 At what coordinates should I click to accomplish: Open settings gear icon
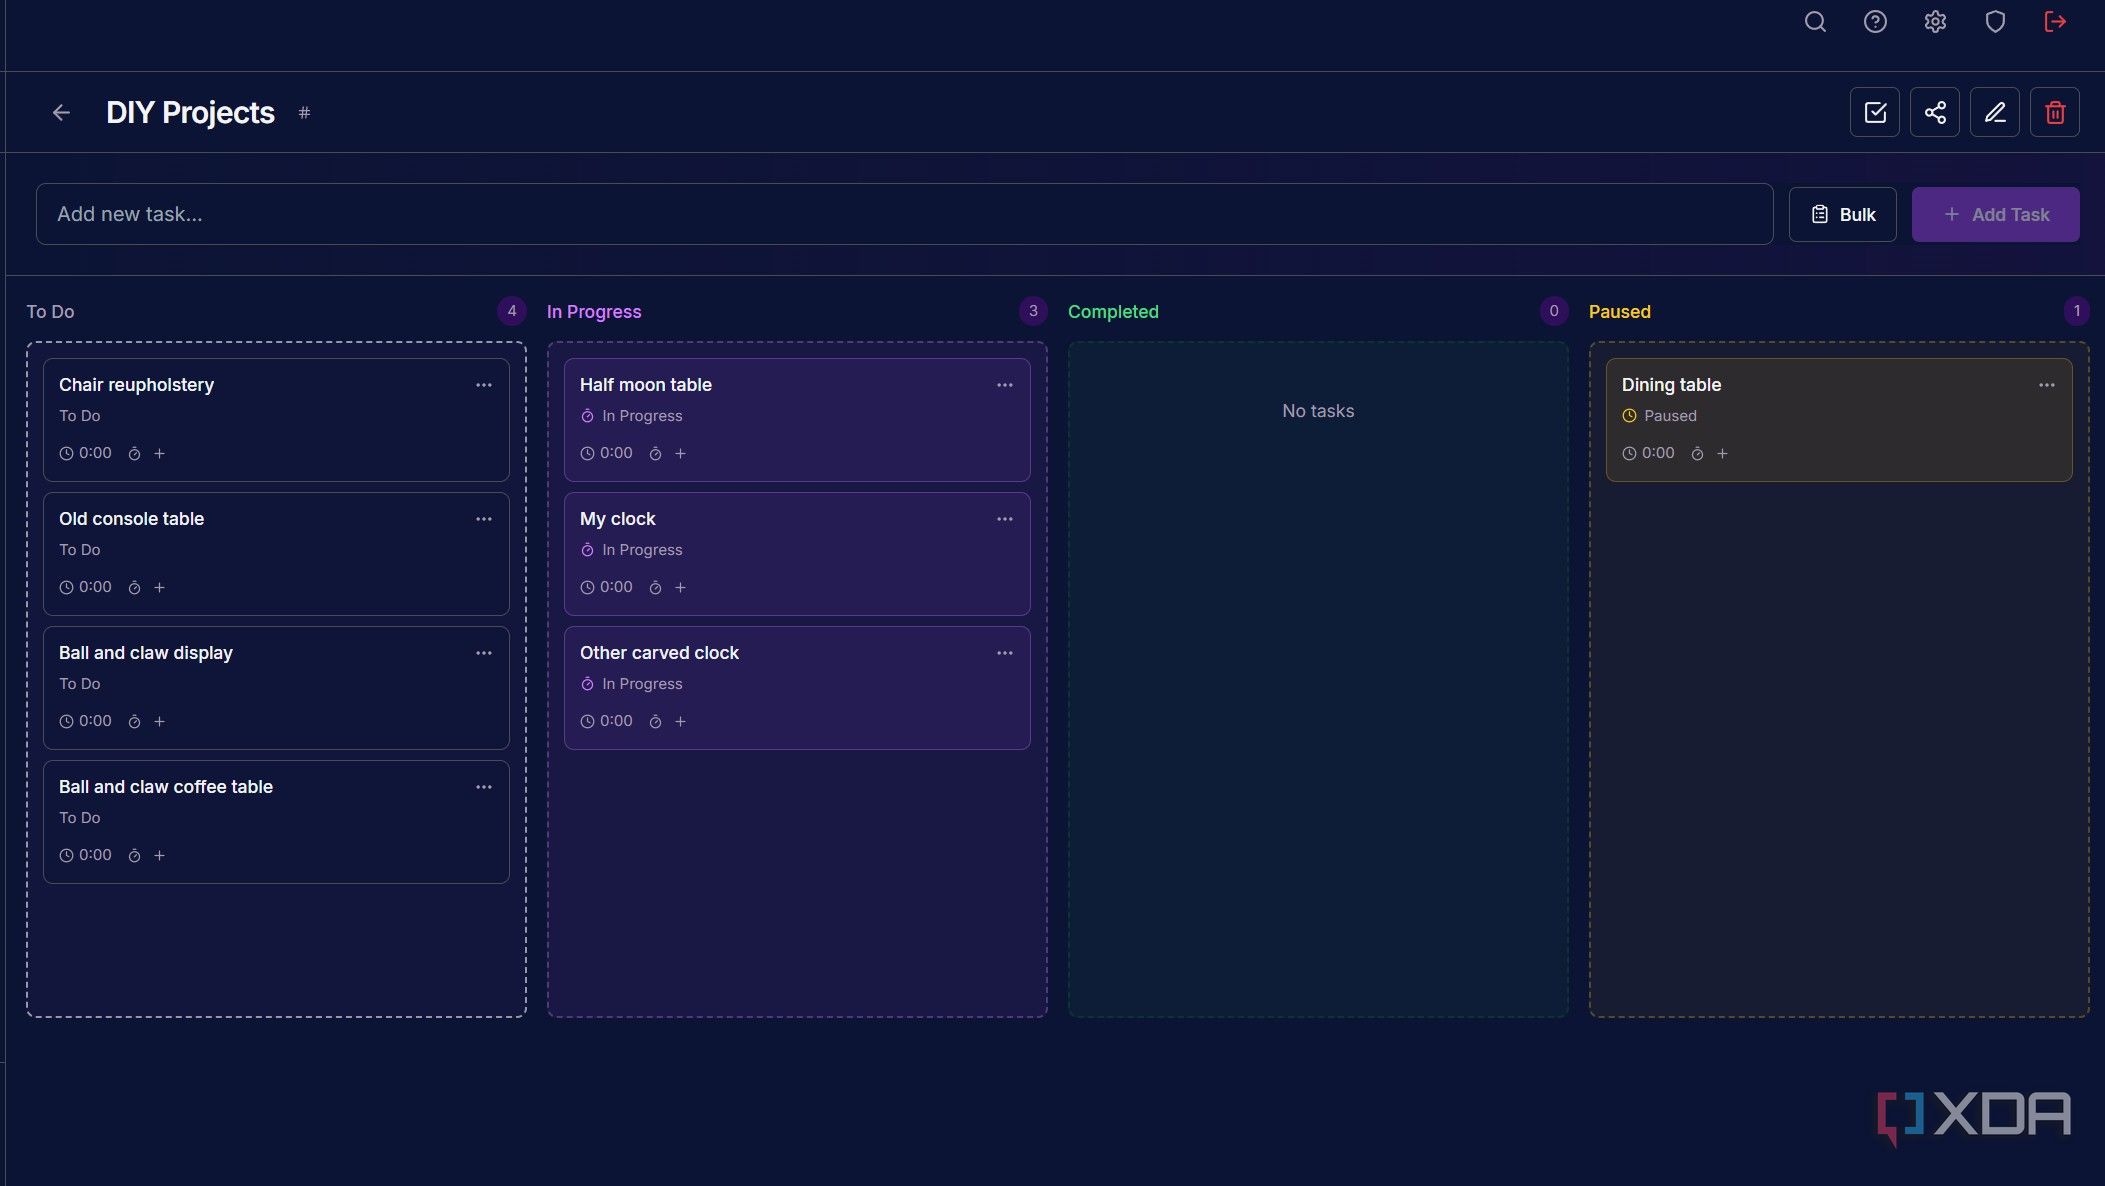(1935, 22)
